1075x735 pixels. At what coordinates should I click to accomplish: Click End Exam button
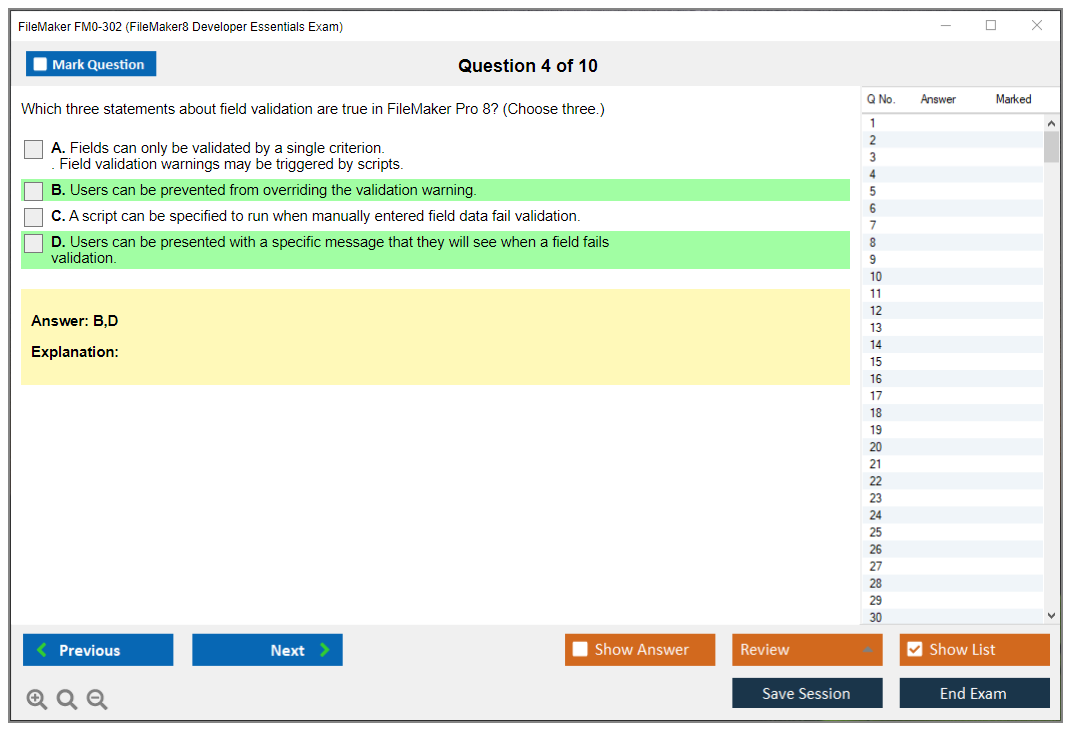tap(974, 693)
